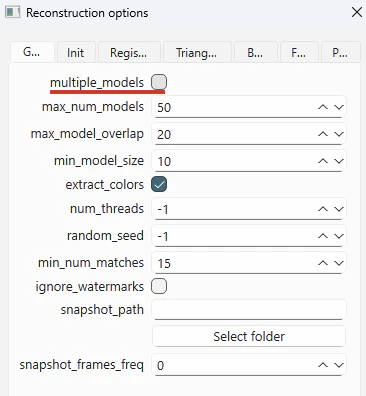Enable the multiple_models checkbox
Viewport: 366px width, 396px height.
pyautogui.click(x=159, y=82)
